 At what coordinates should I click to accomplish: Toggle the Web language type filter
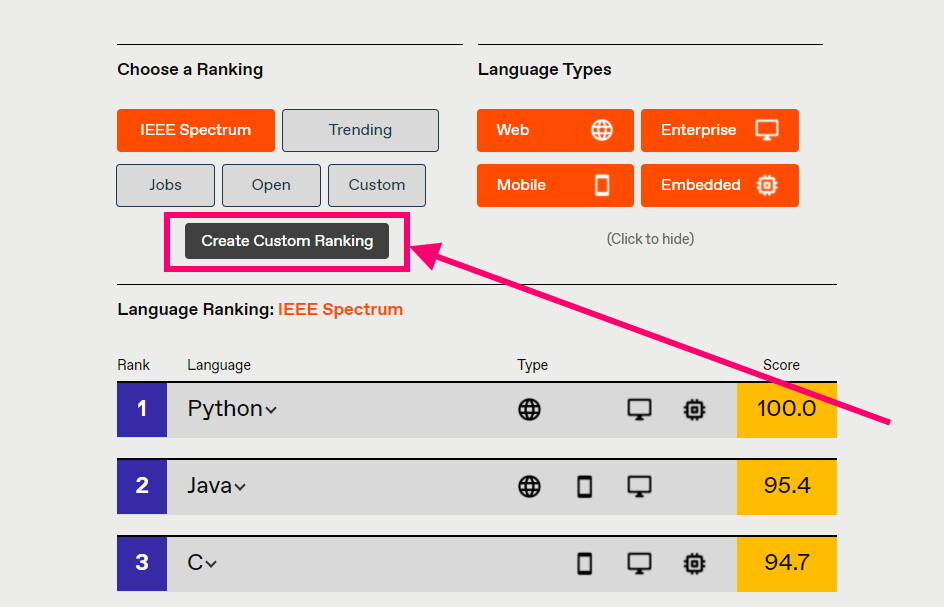(555, 130)
